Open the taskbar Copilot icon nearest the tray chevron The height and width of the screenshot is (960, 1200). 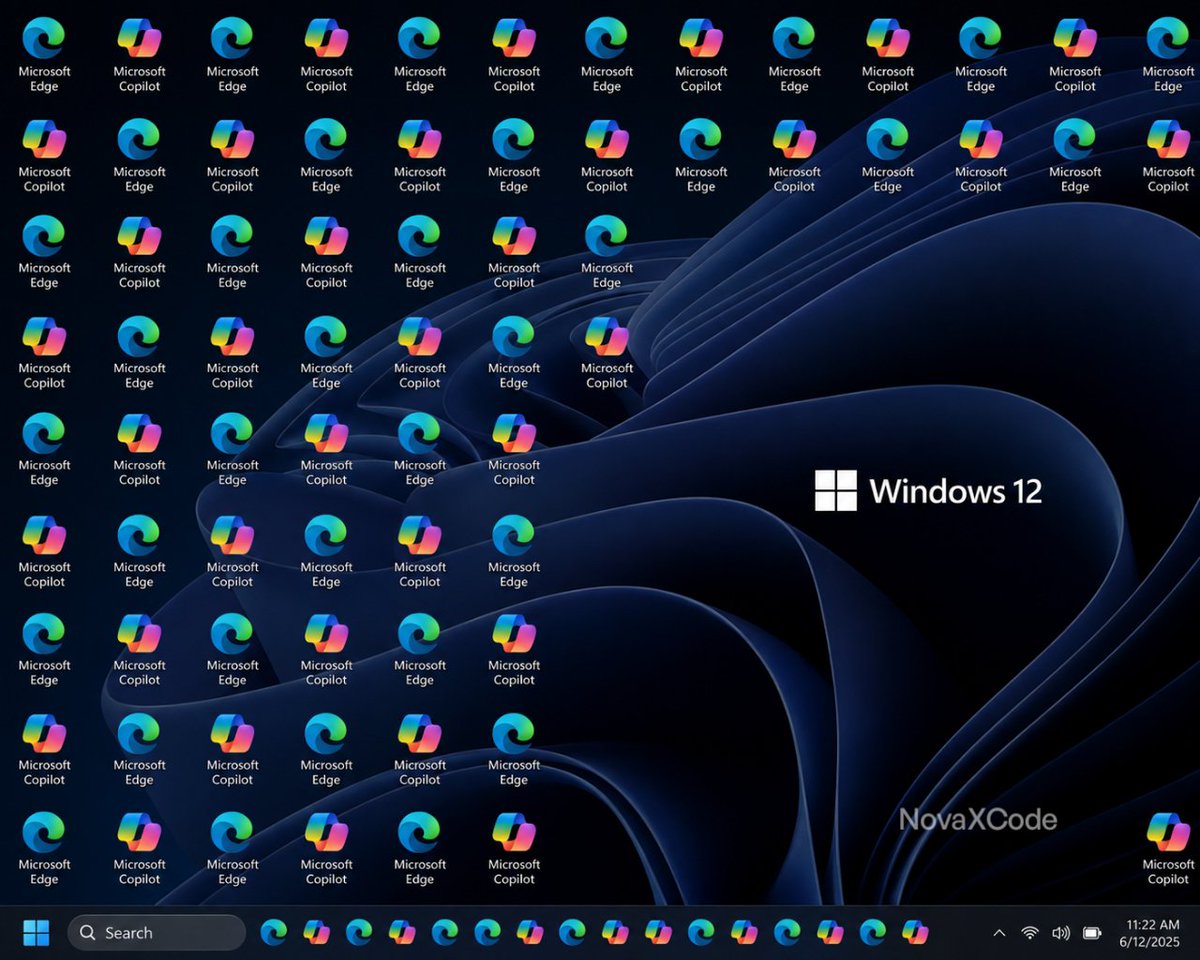pyautogui.click(x=914, y=933)
